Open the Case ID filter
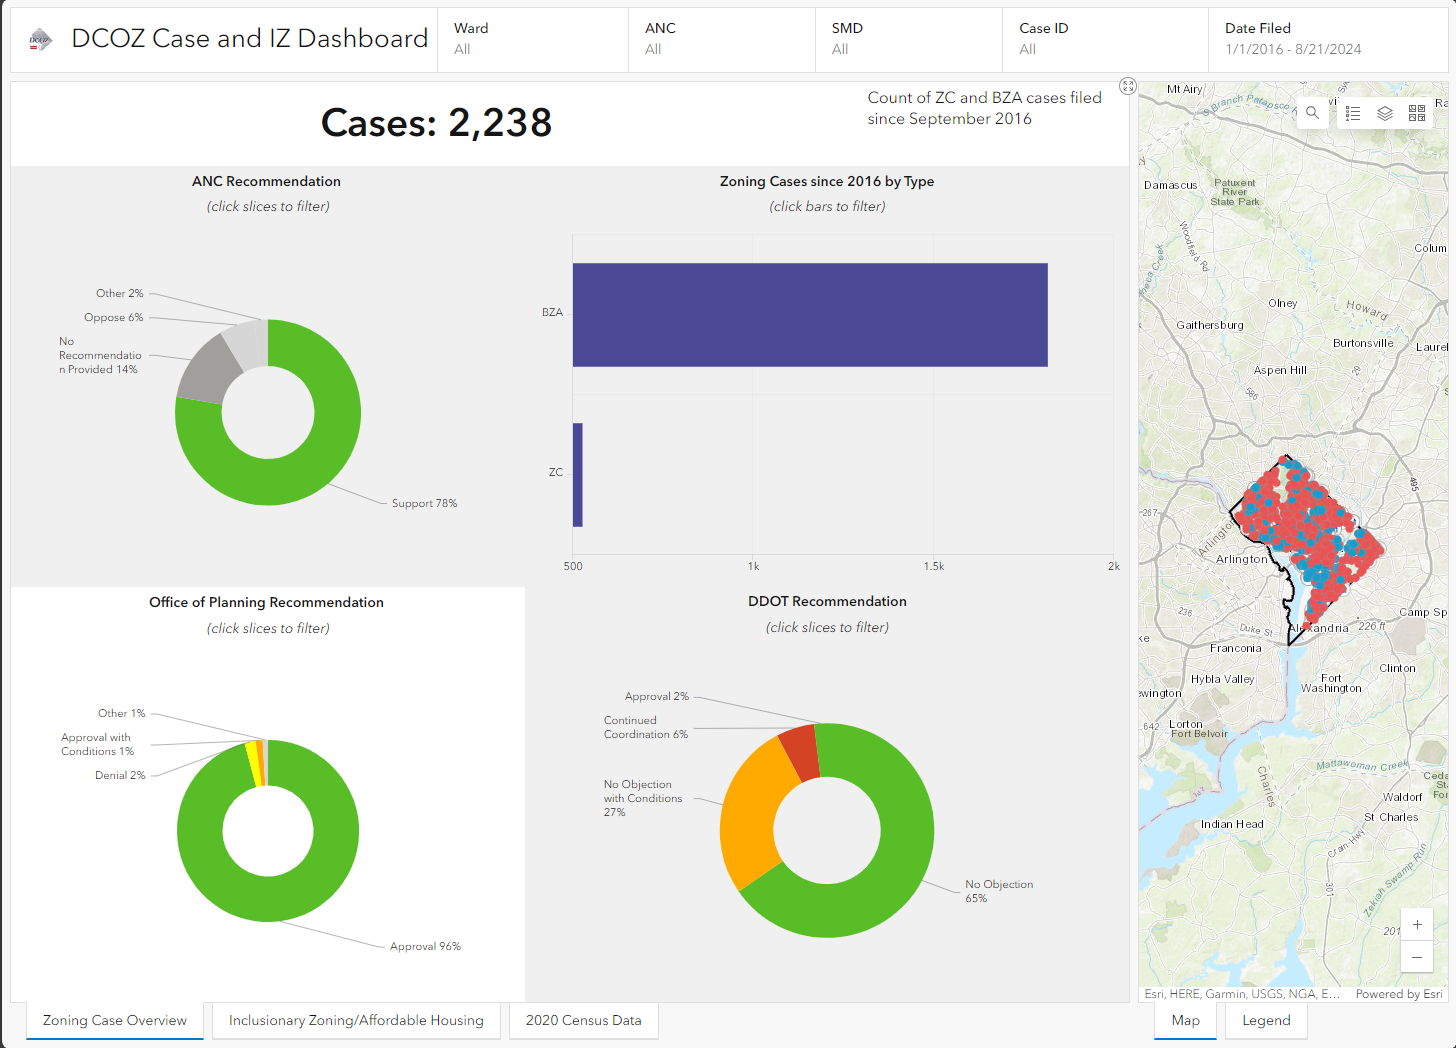Screen dimensions: 1456x1048 (x=1104, y=39)
